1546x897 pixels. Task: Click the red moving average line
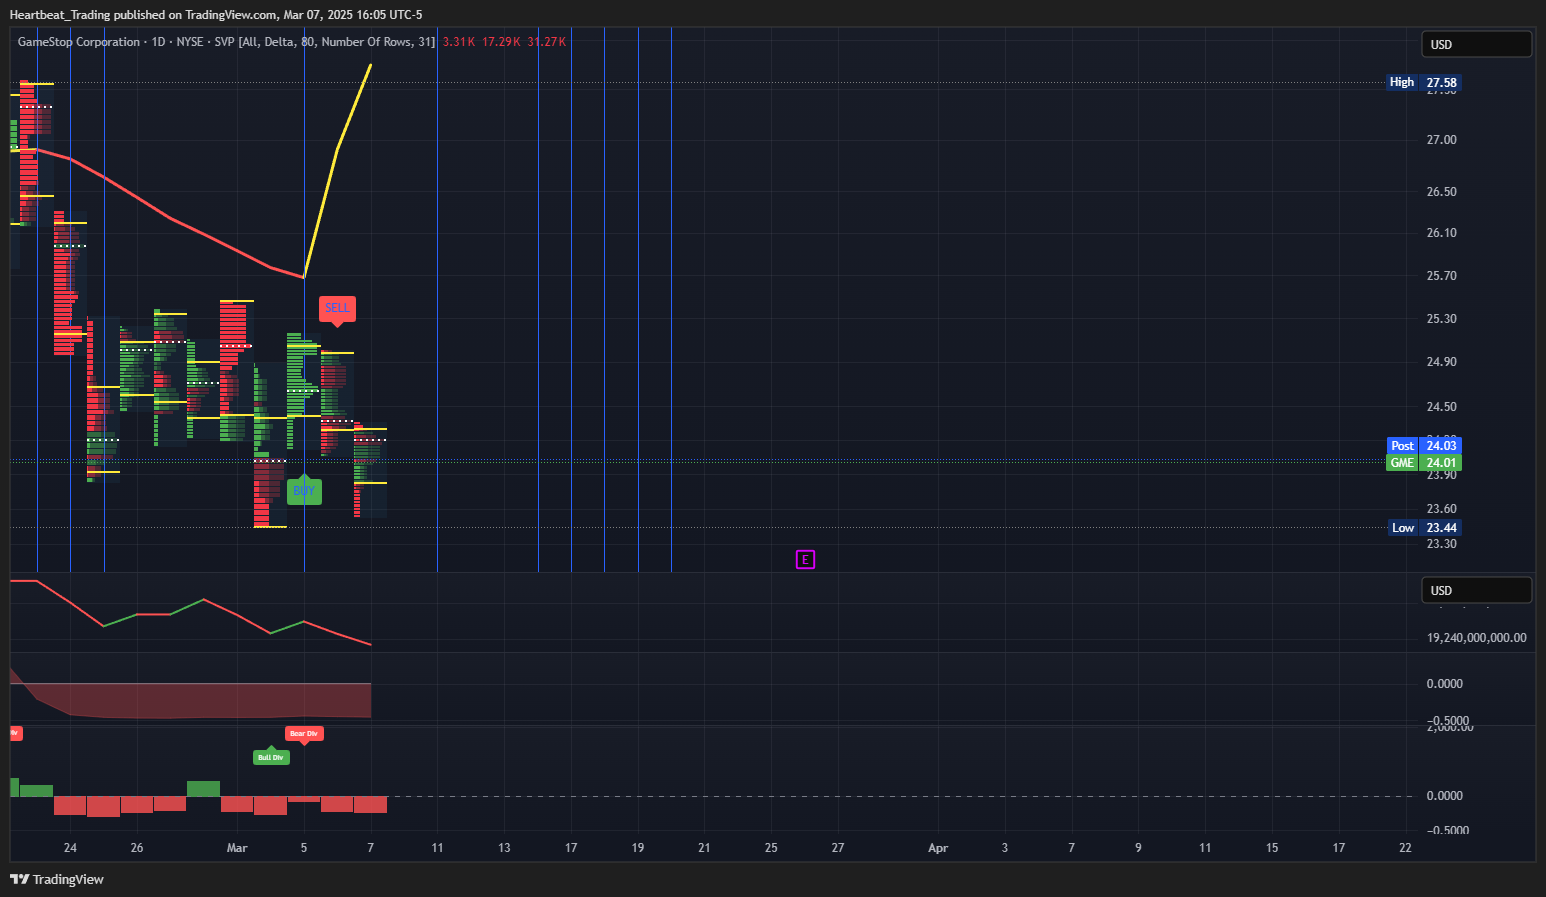(x=170, y=217)
